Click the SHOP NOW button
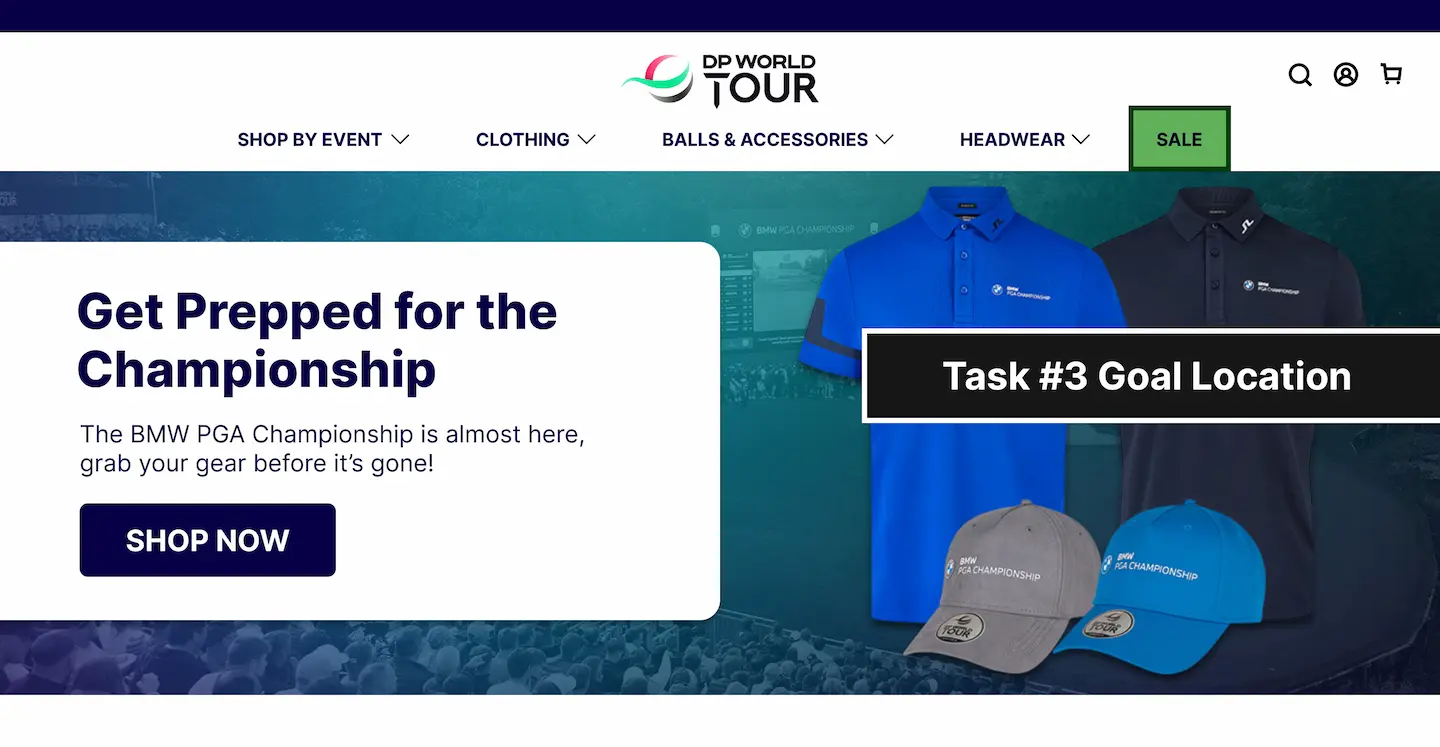1440x747 pixels. 208,540
